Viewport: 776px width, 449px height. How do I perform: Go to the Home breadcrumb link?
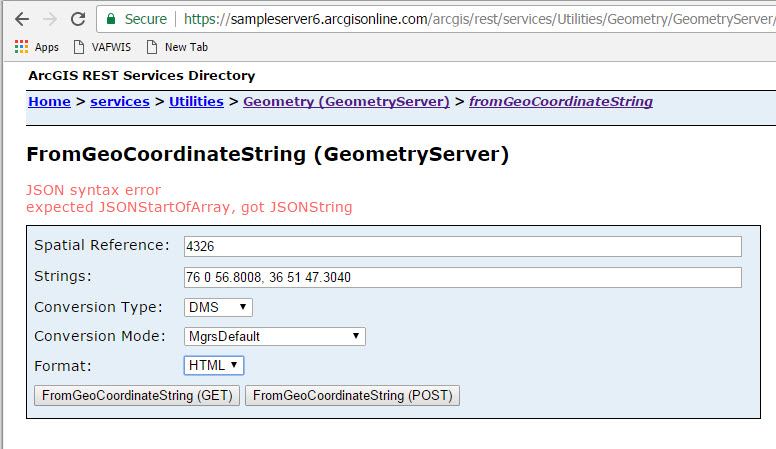pos(49,102)
